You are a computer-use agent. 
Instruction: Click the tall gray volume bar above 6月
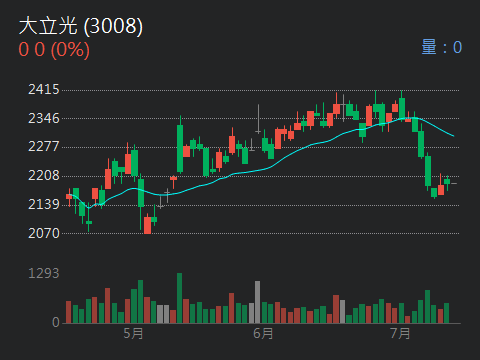tap(257, 302)
